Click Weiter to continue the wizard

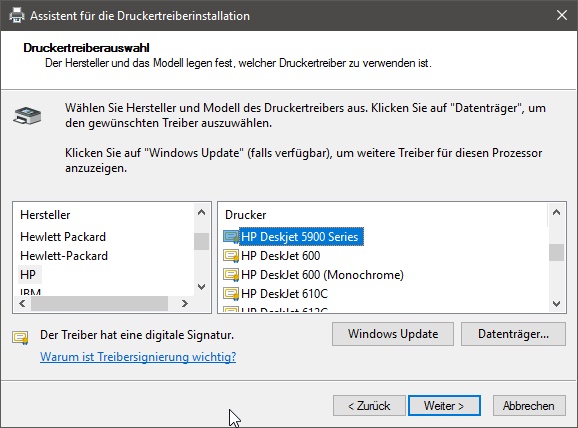[x=444, y=406]
